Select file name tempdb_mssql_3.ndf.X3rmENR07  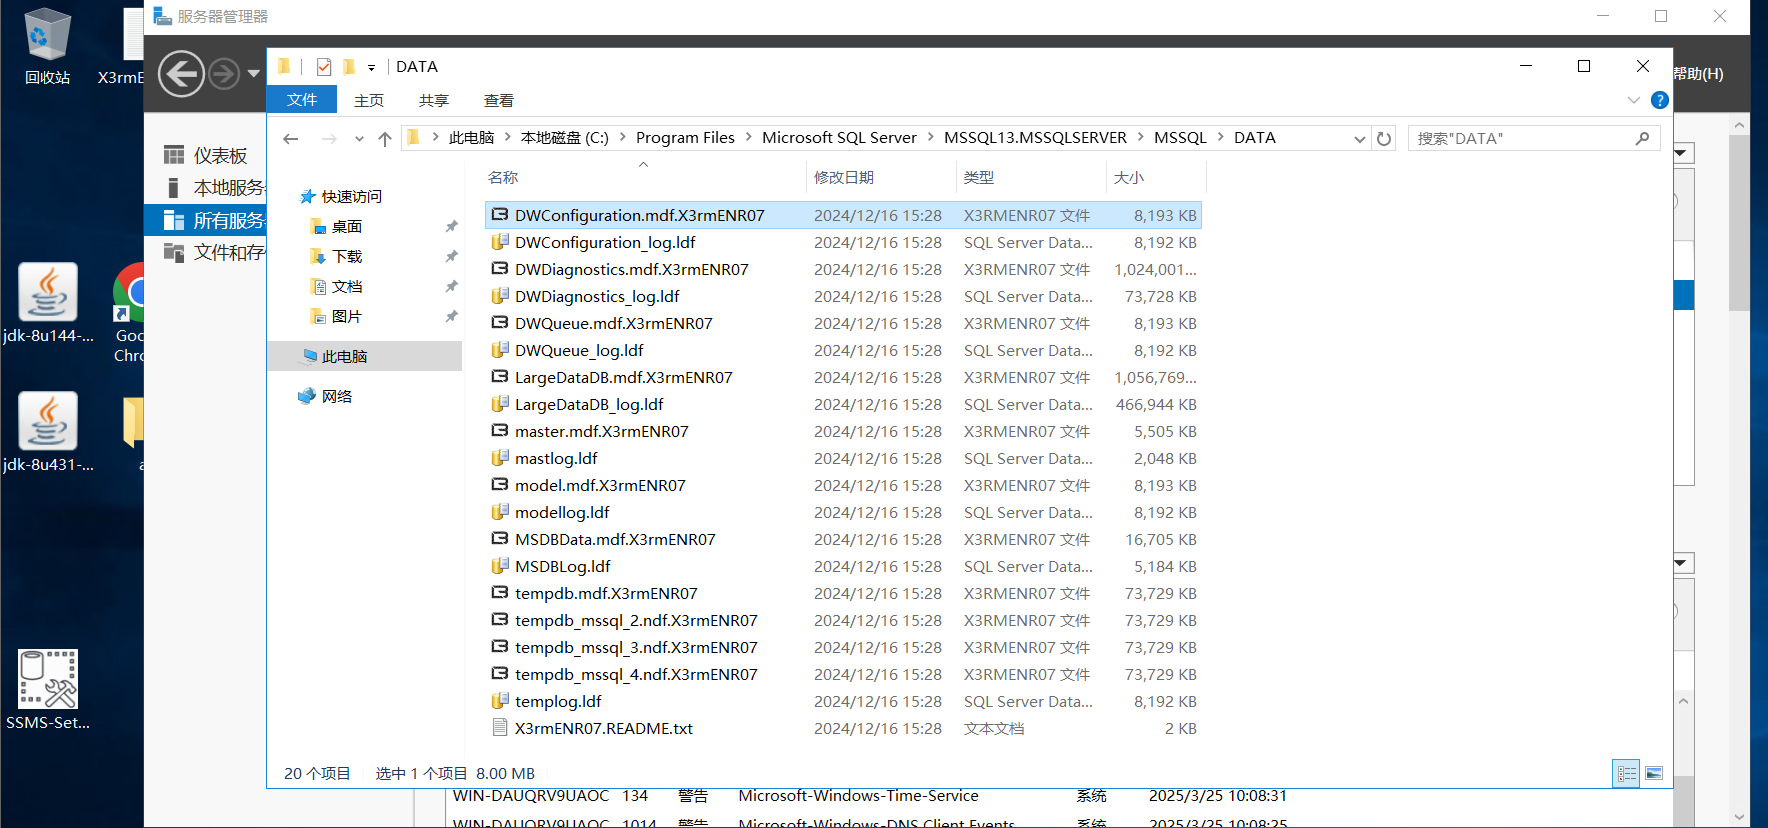[x=636, y=647]
